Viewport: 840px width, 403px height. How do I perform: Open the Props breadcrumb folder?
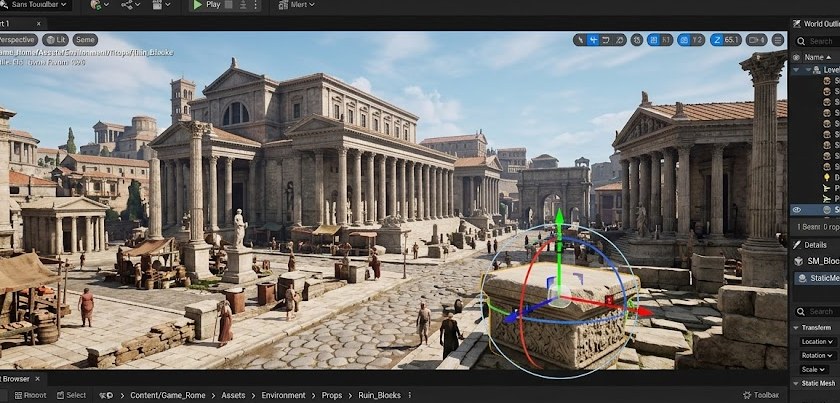coord(332,395)
